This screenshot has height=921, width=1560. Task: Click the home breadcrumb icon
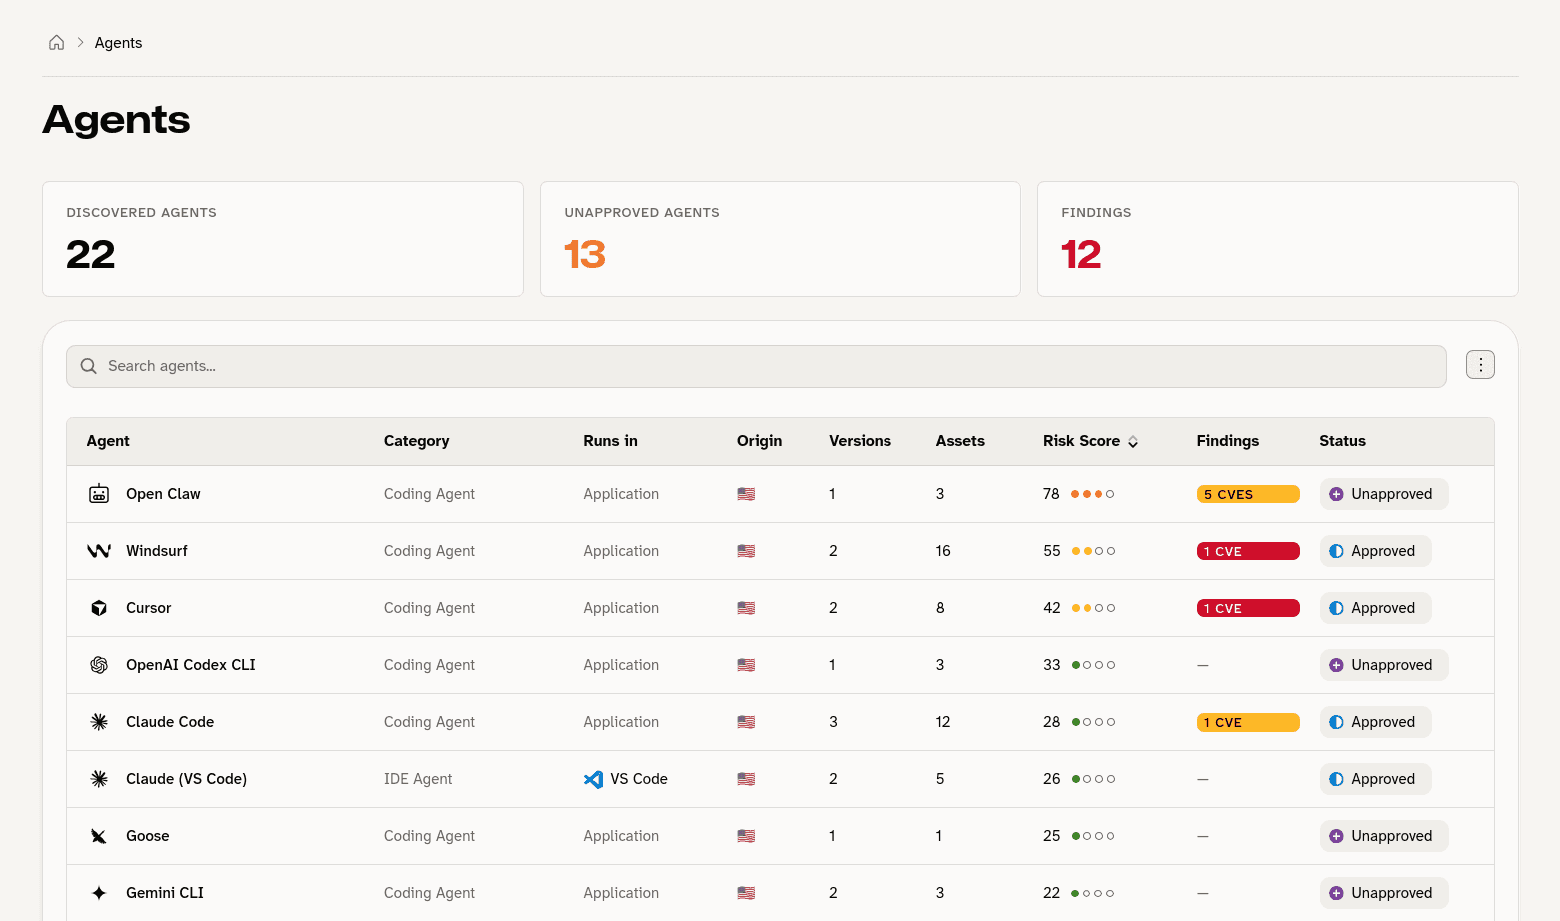click(x=57, y=42)
